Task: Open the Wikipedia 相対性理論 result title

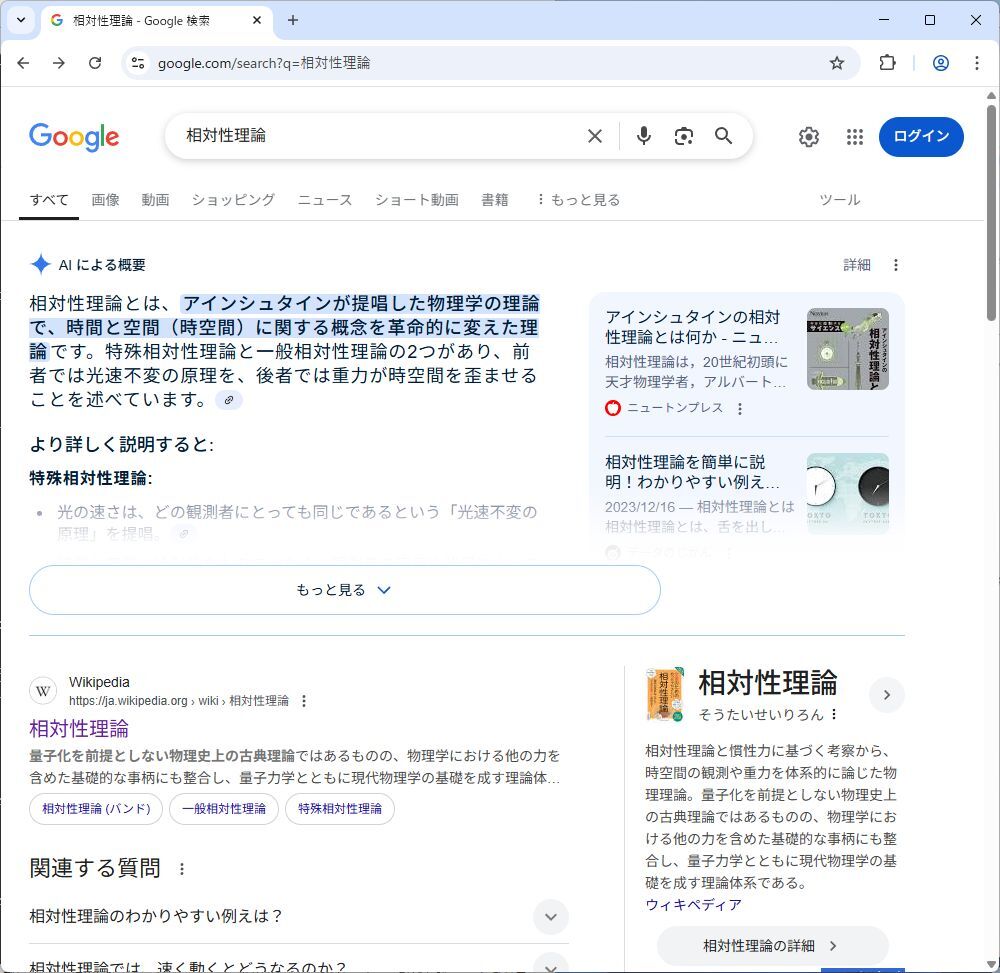Action: pos(79,728)
